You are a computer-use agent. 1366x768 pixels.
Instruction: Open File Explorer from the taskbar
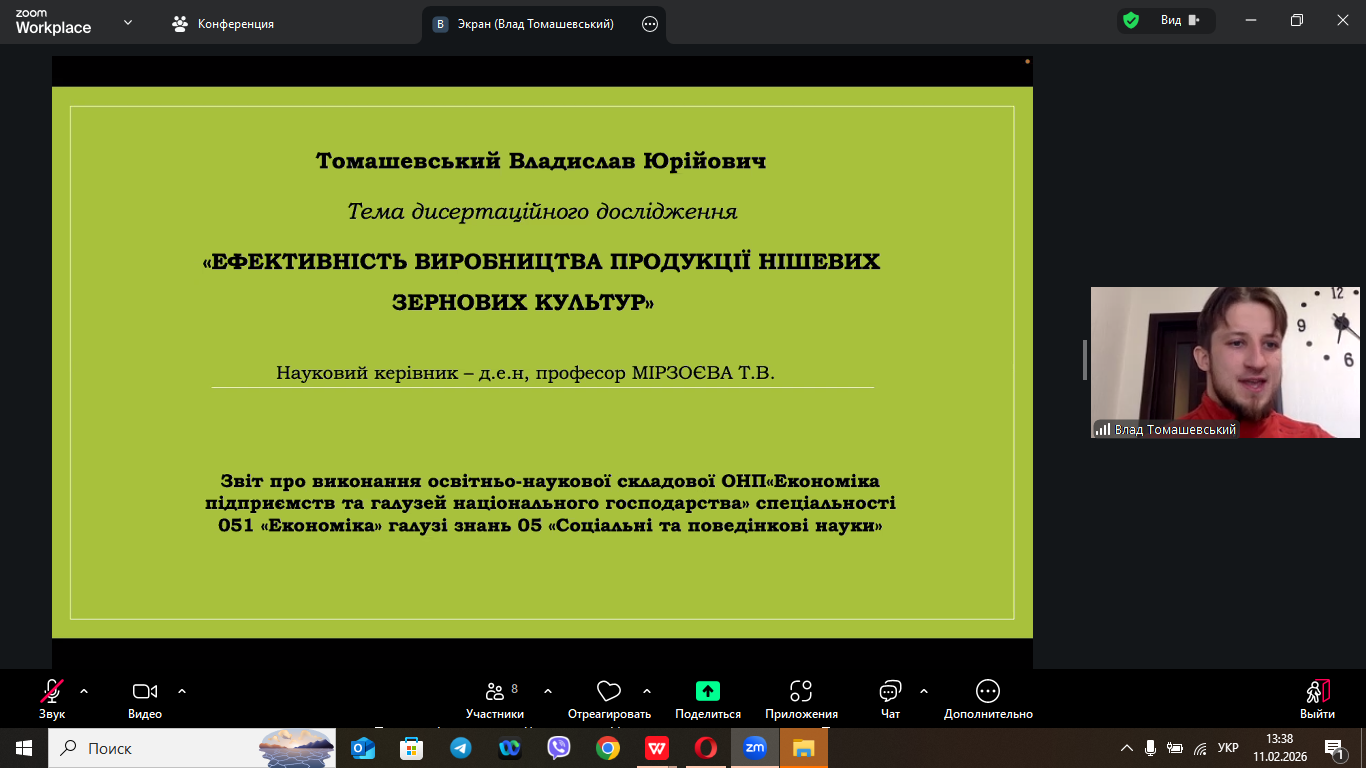[803, 748]
